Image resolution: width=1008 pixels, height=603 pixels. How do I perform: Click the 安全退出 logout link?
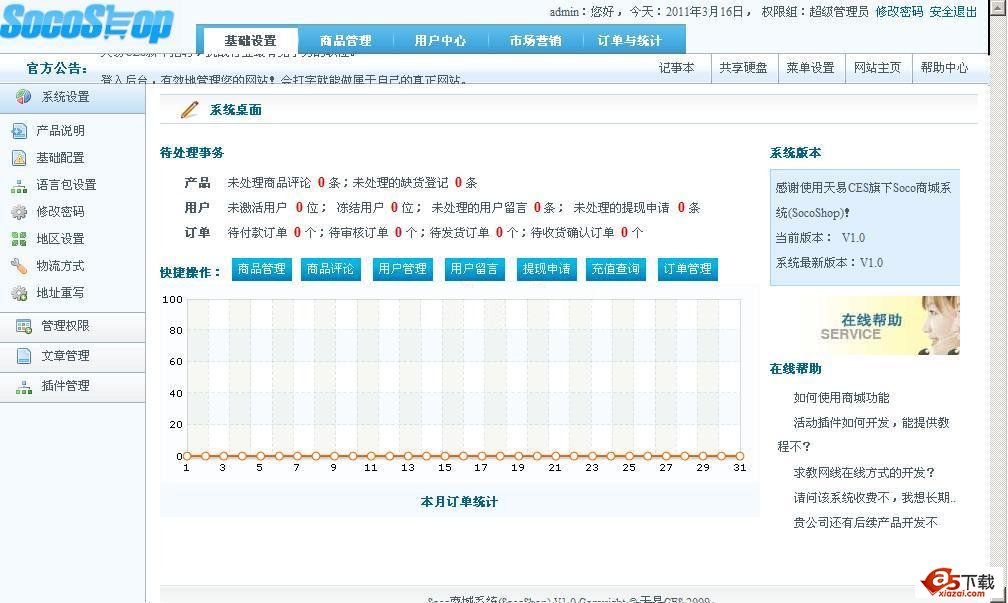coord(953,12)
